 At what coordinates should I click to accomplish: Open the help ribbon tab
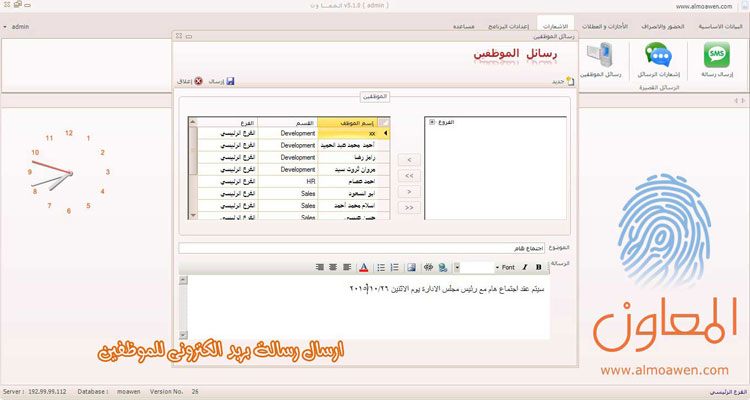tap(463, 26)
